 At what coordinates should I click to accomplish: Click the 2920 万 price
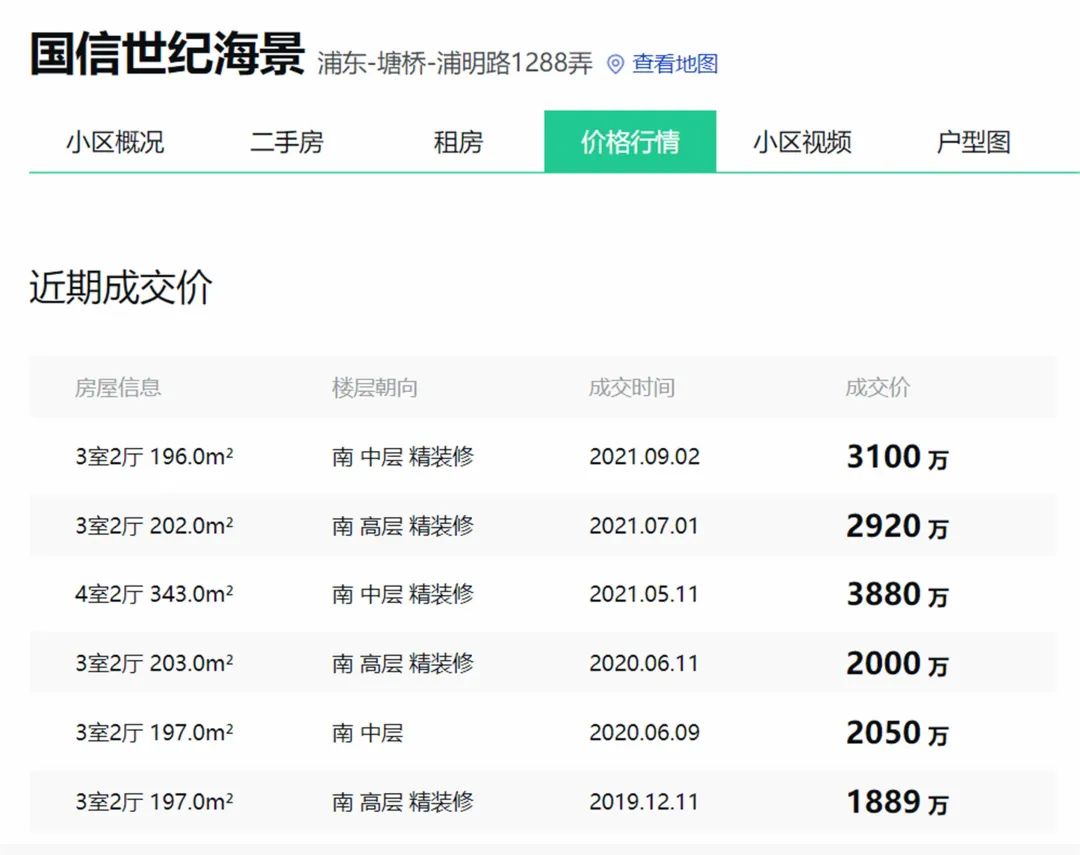897,526
